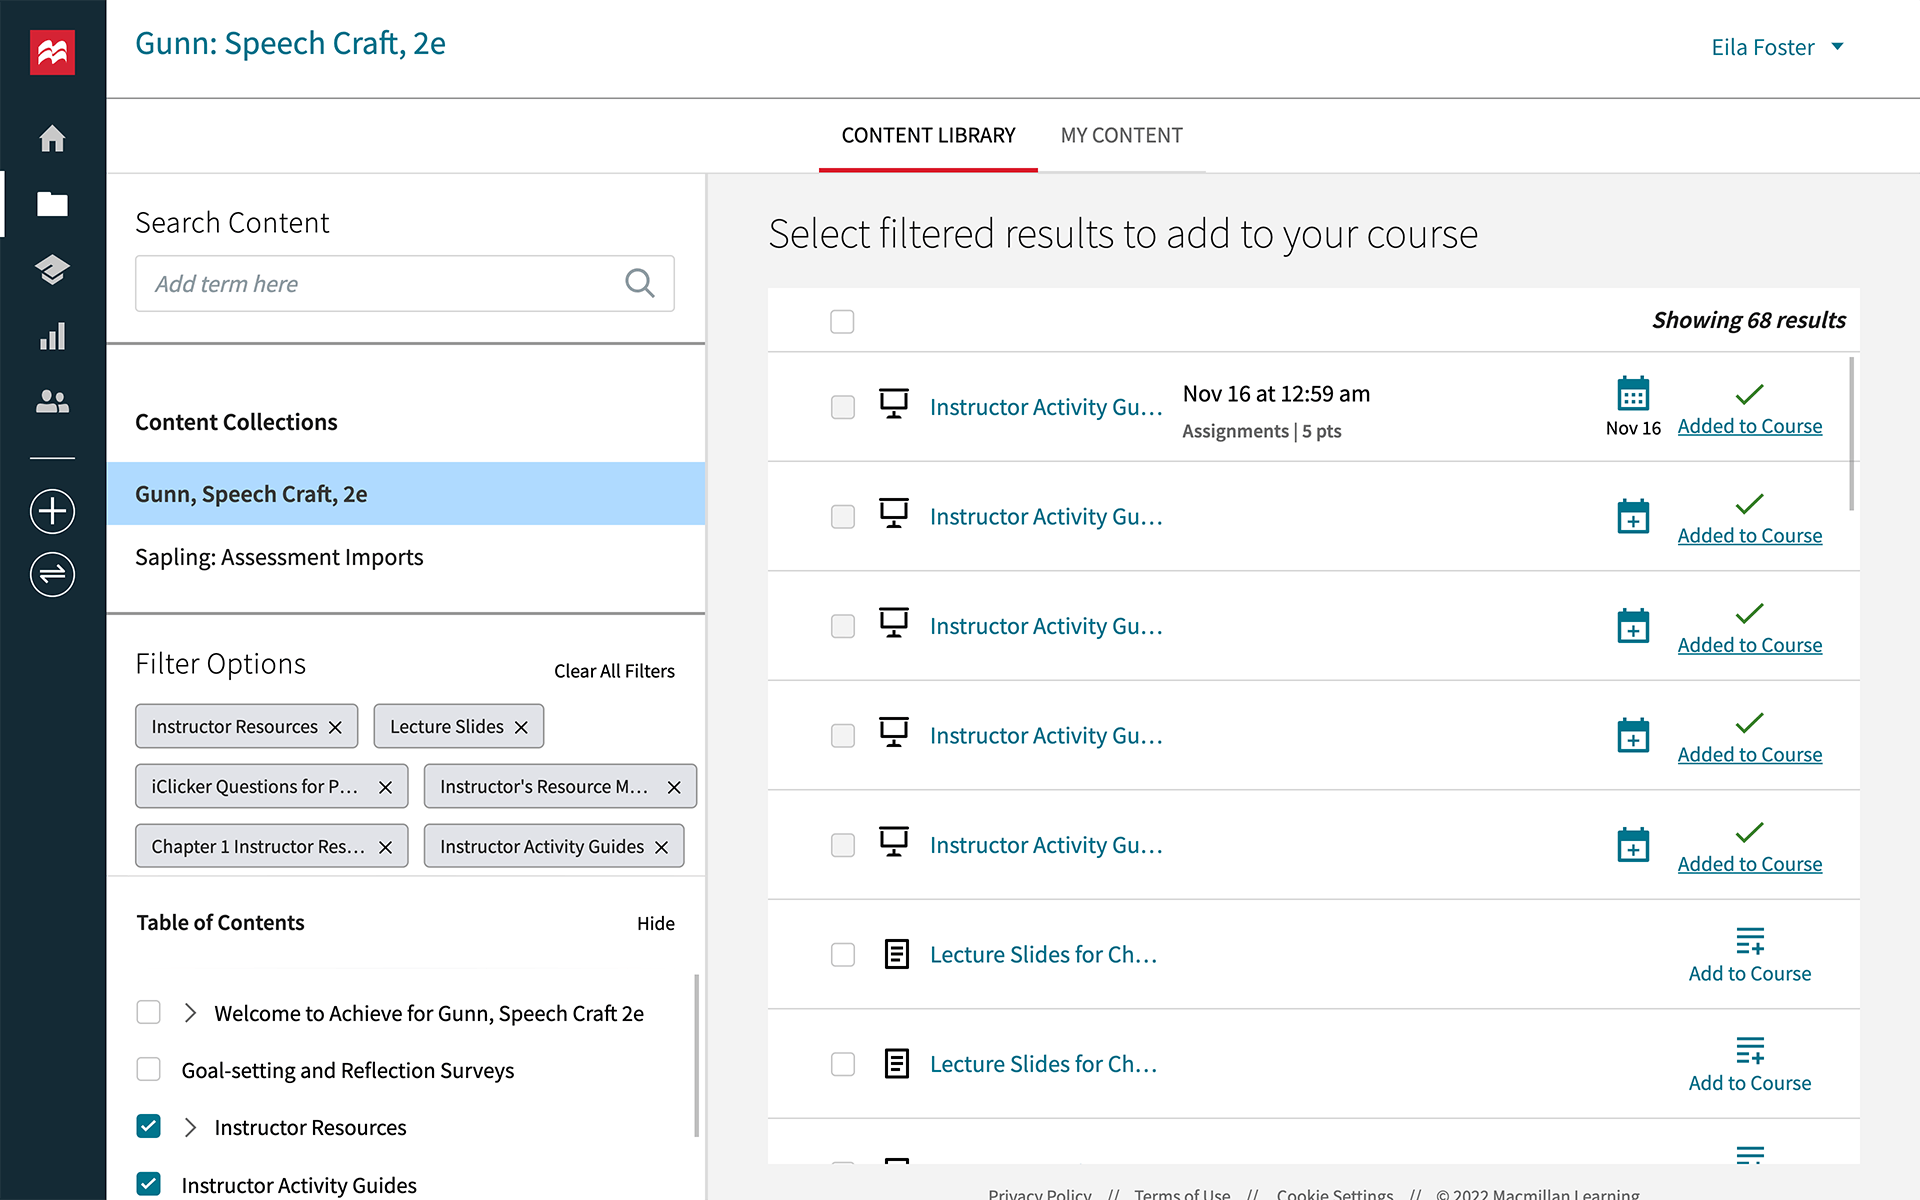Click the People/Roster icon in sidebar
This screenshot has height=1200, width=1920.
[x=53, y=402]
